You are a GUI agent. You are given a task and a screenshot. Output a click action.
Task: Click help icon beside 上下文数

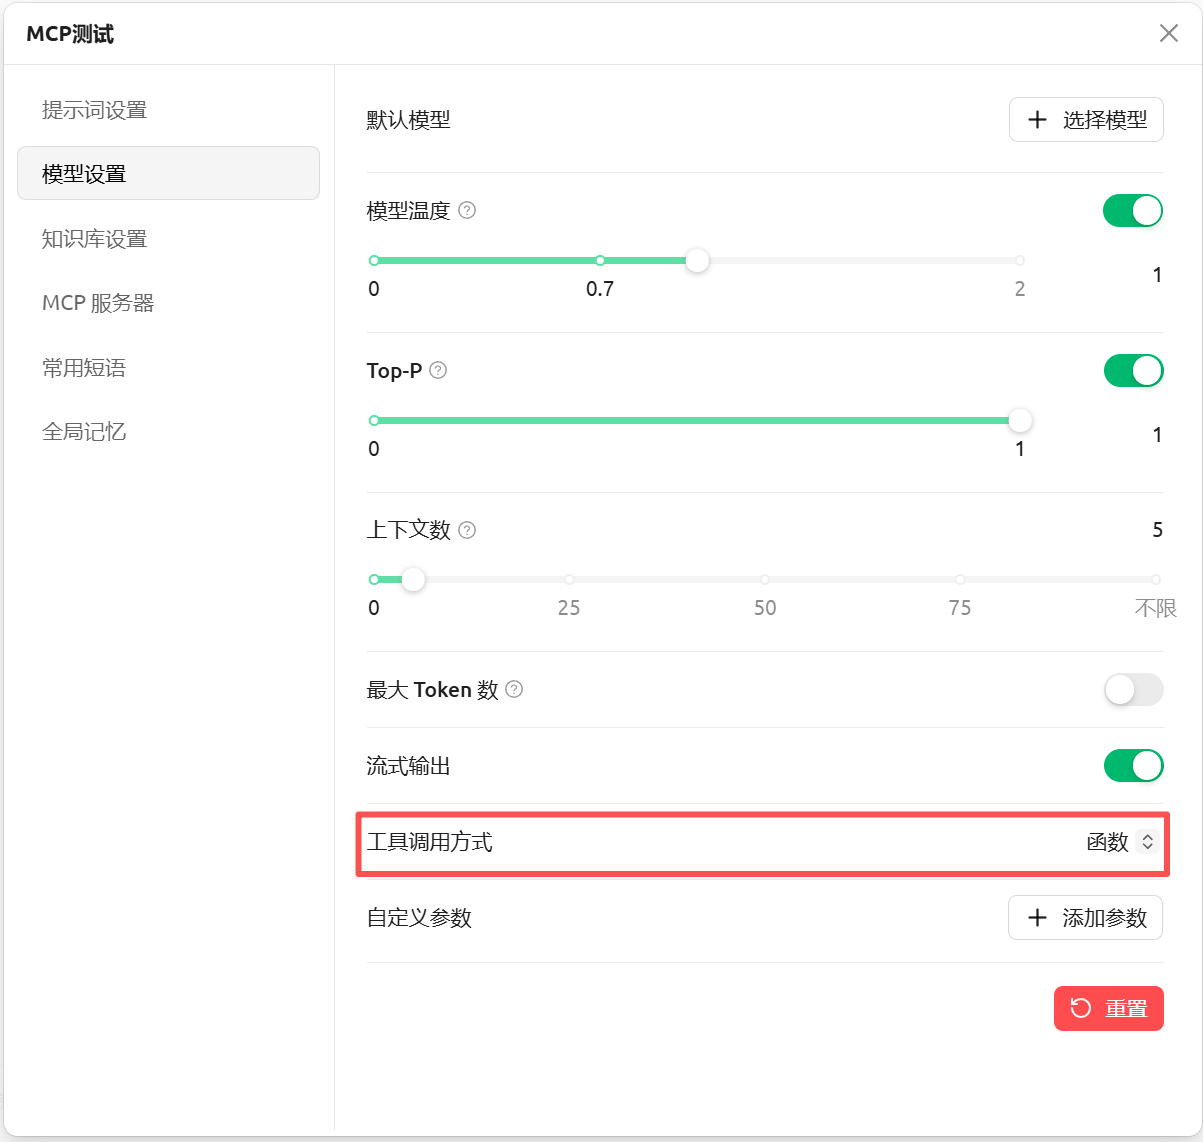coord(467,530)
